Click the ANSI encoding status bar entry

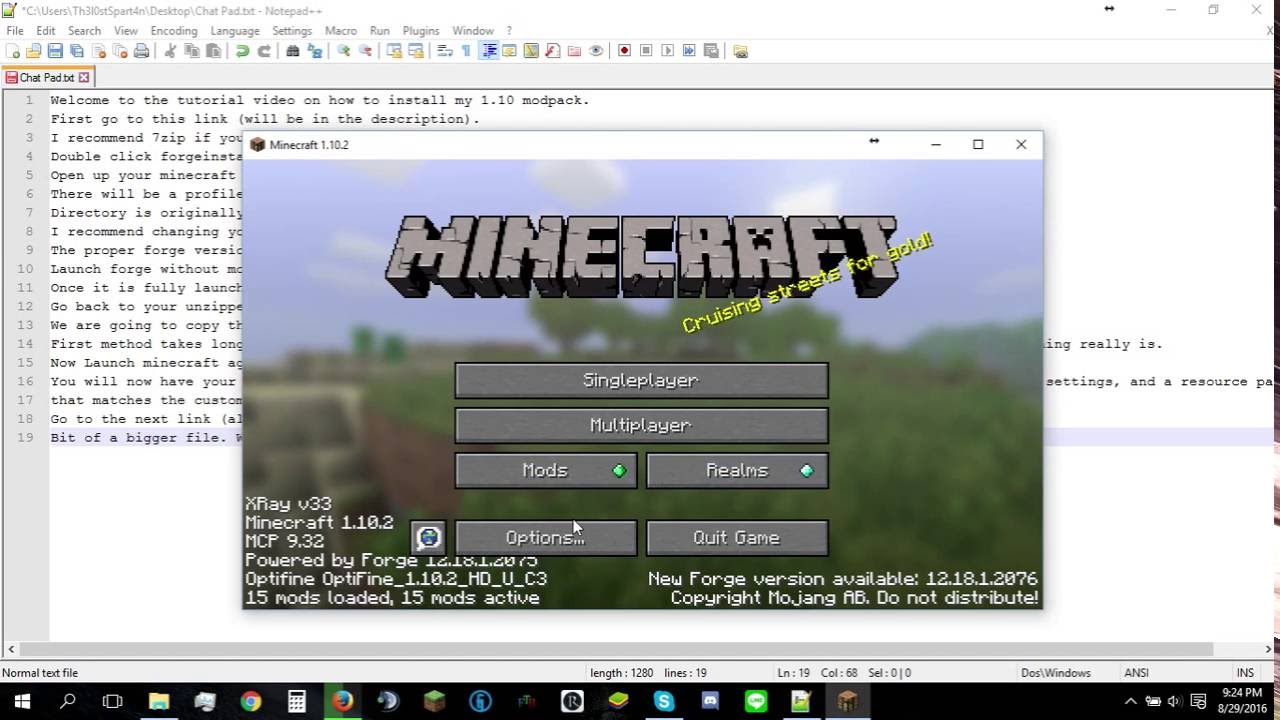click(1136, 673)
